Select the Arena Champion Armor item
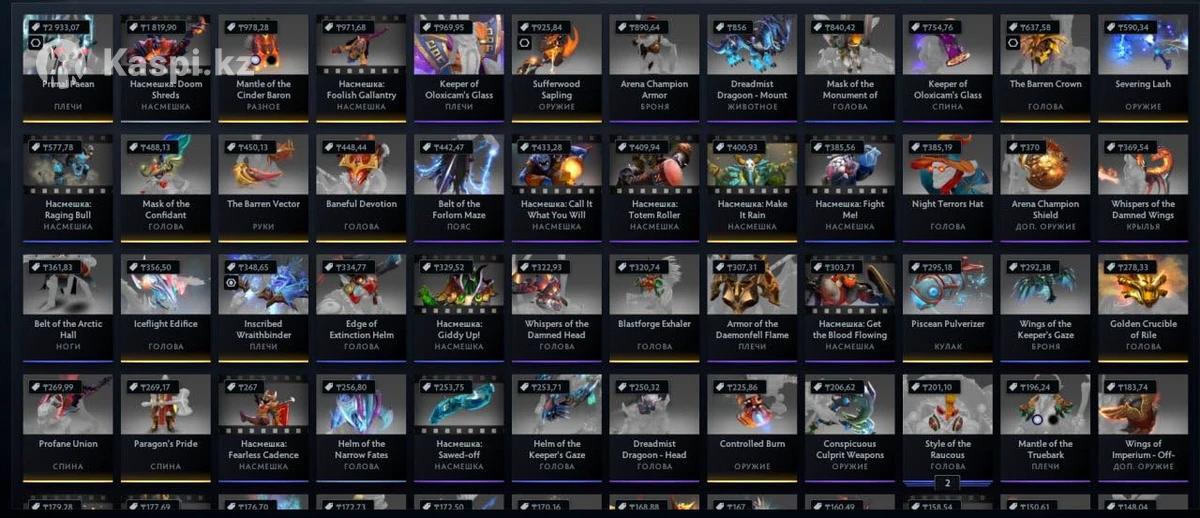This screenshot has width=1200, height=518. tap(655, 68)
